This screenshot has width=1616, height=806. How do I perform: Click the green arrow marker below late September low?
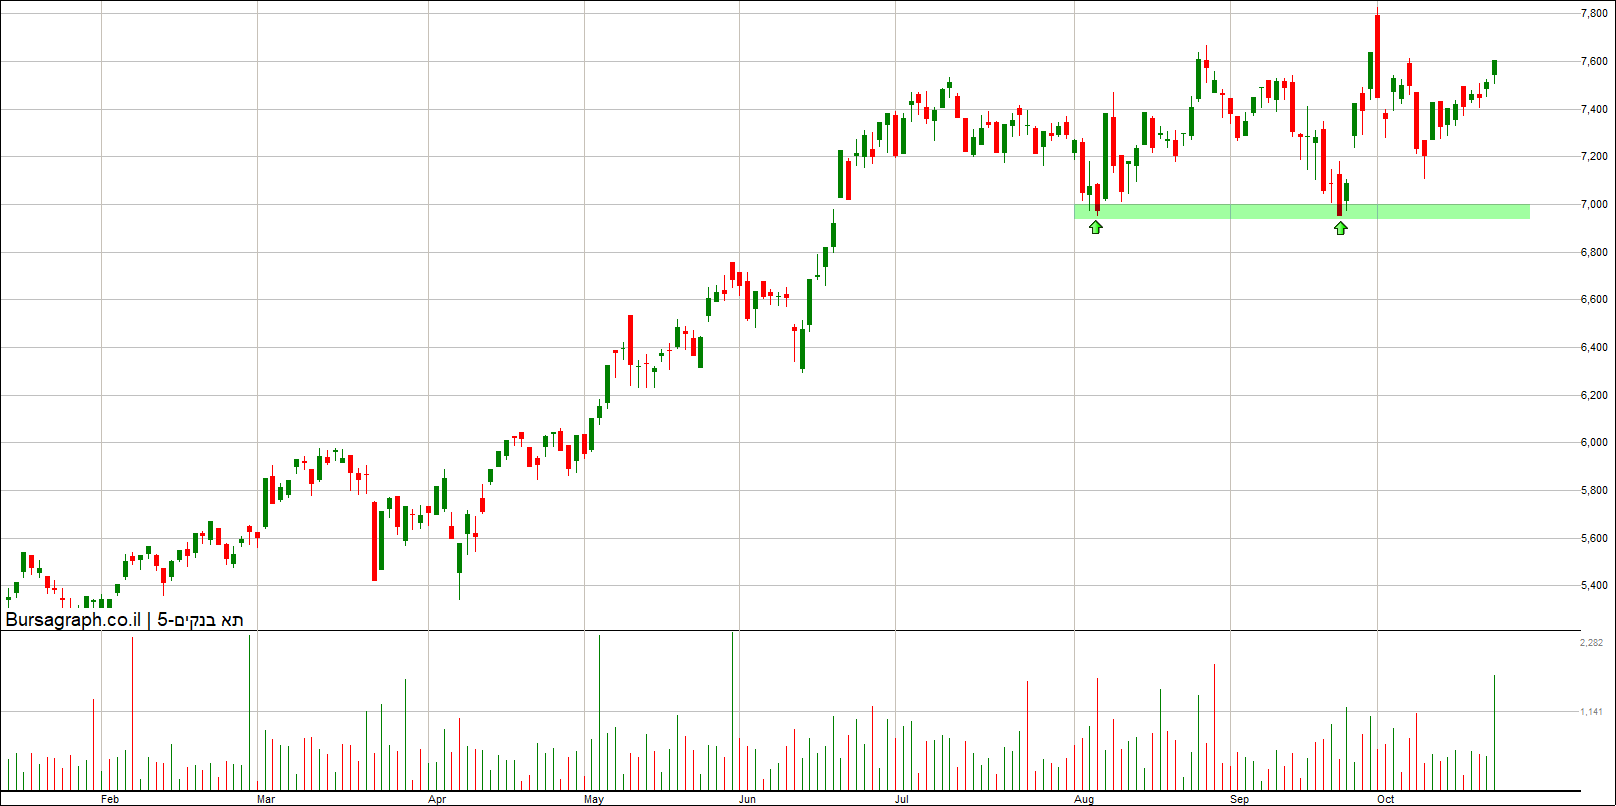point(1341,227)
